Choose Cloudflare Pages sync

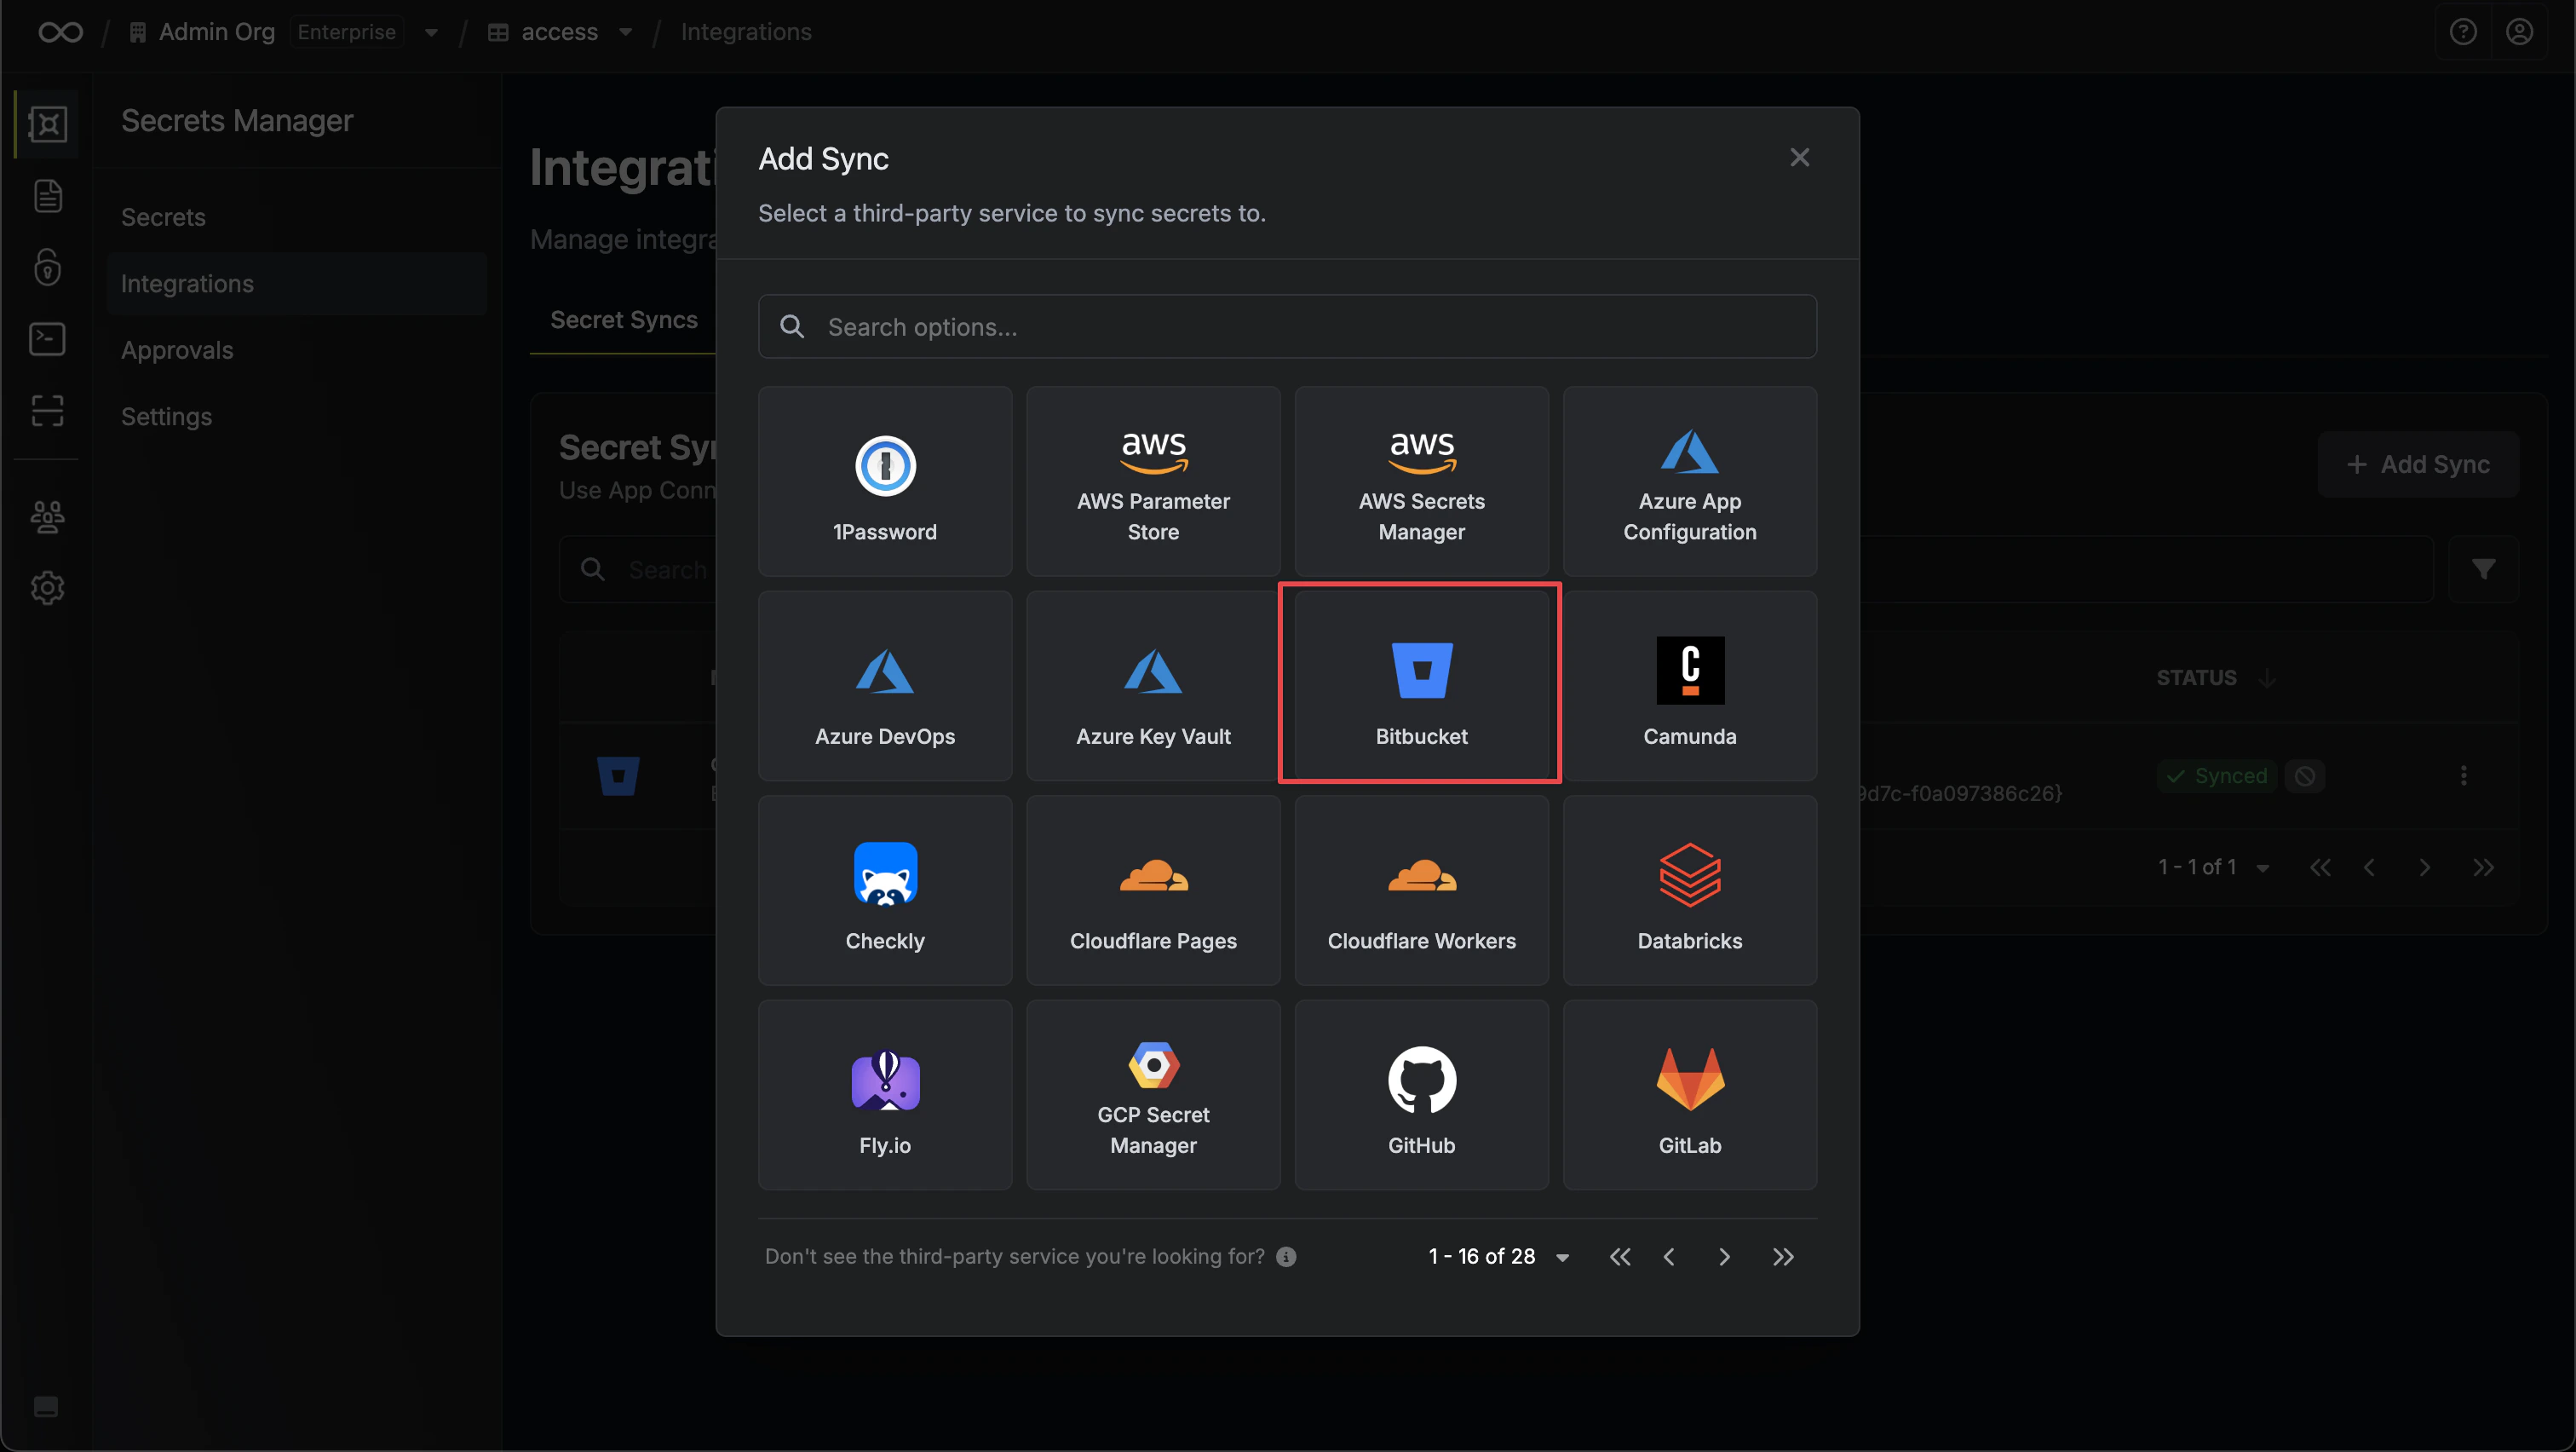click(x=1153, y=890)
